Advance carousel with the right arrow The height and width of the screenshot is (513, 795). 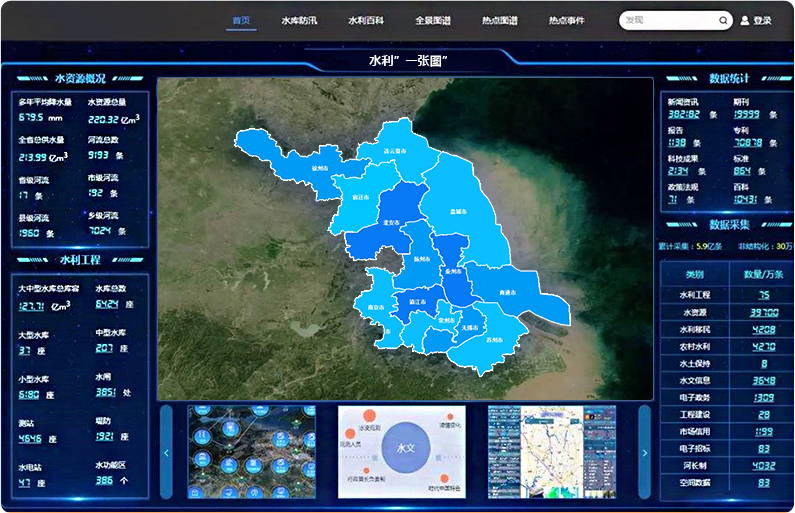point(644,452)
